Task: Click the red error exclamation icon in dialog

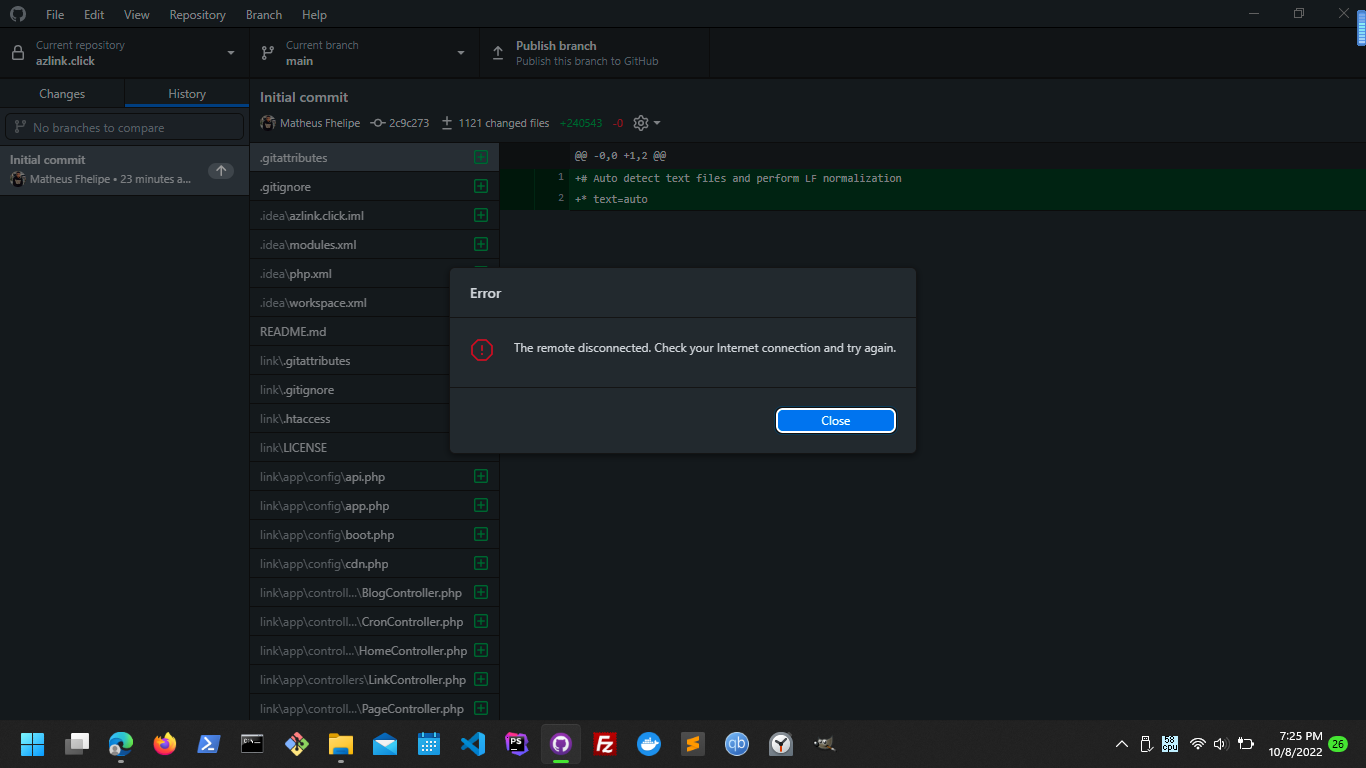Action: (481, 350)
